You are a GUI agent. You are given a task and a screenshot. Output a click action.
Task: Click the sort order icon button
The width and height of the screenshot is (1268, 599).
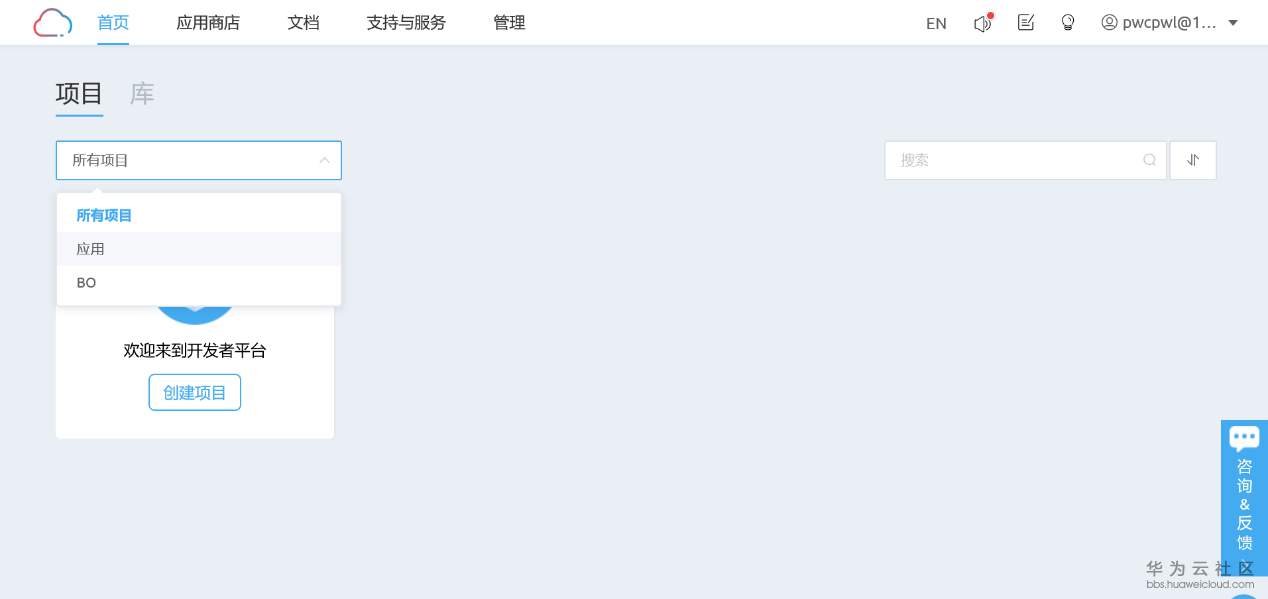click(x=1193, y=160)
